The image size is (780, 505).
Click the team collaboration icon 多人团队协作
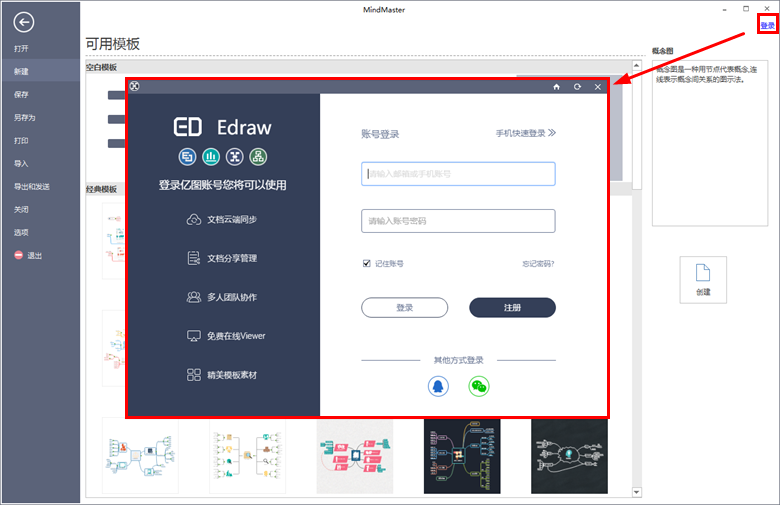[x=194, y=297]
